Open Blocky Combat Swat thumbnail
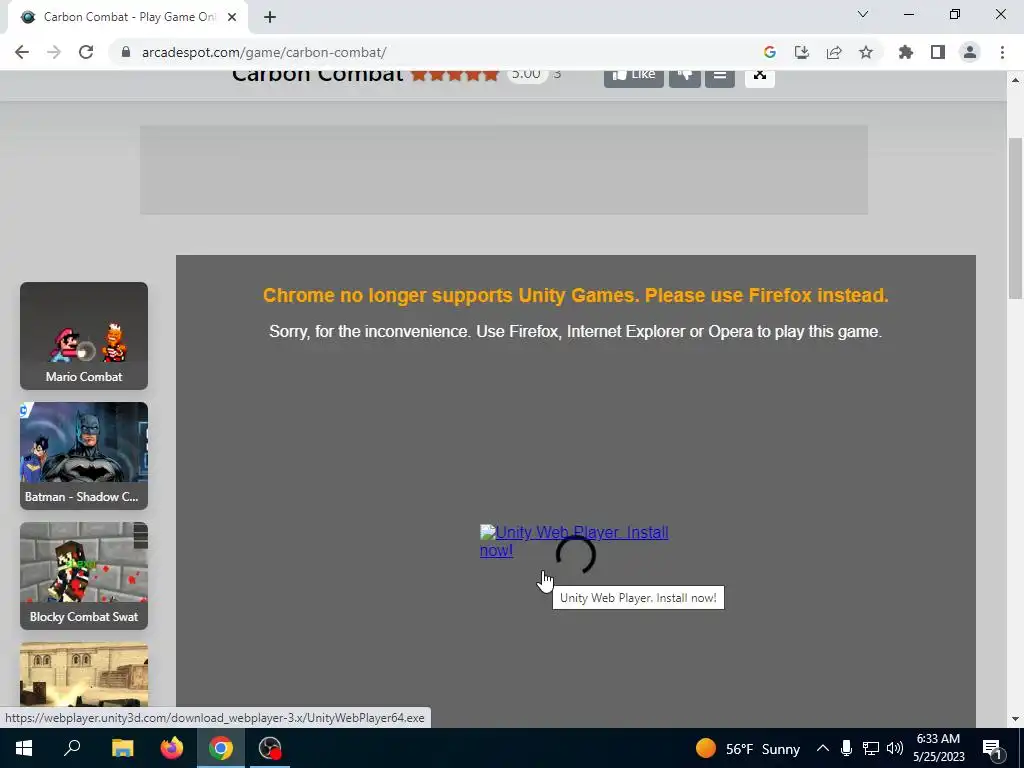This screenshot has height=768, width=1024. pos(84,576)
